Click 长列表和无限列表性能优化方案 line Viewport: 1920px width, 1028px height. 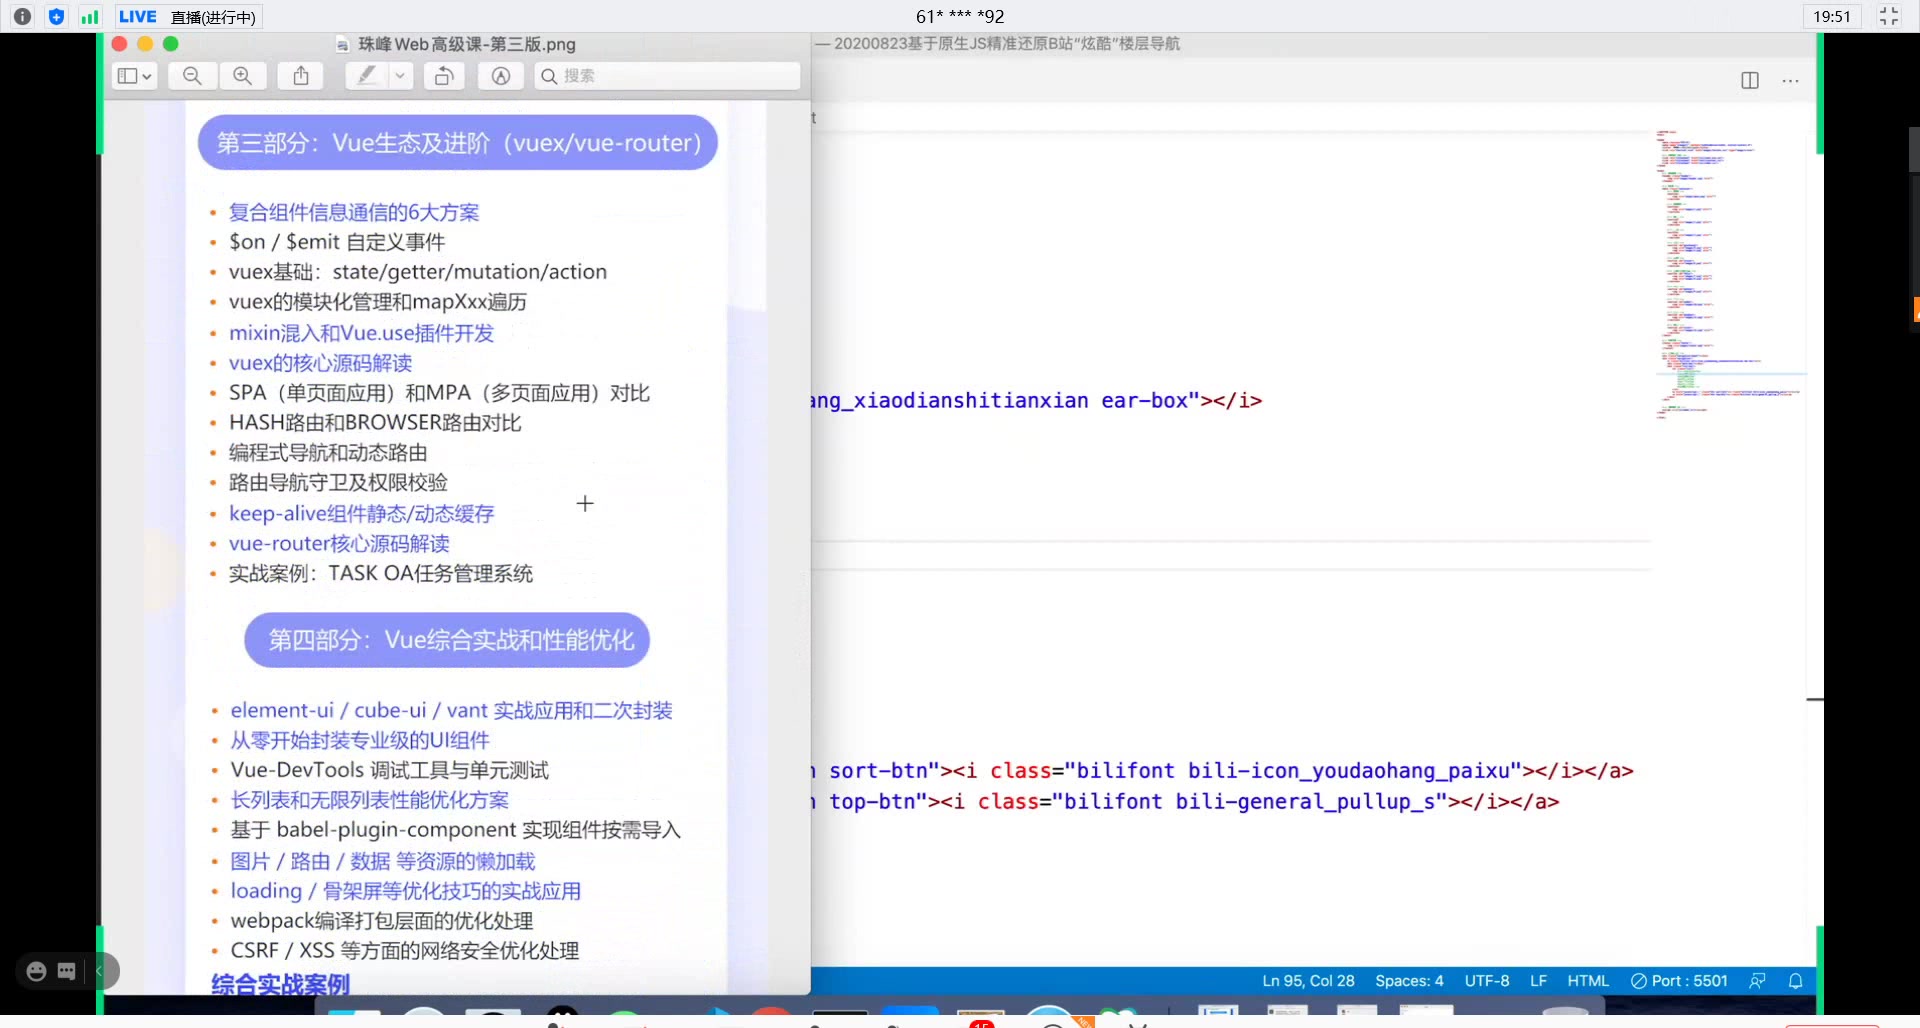point(370,800)
